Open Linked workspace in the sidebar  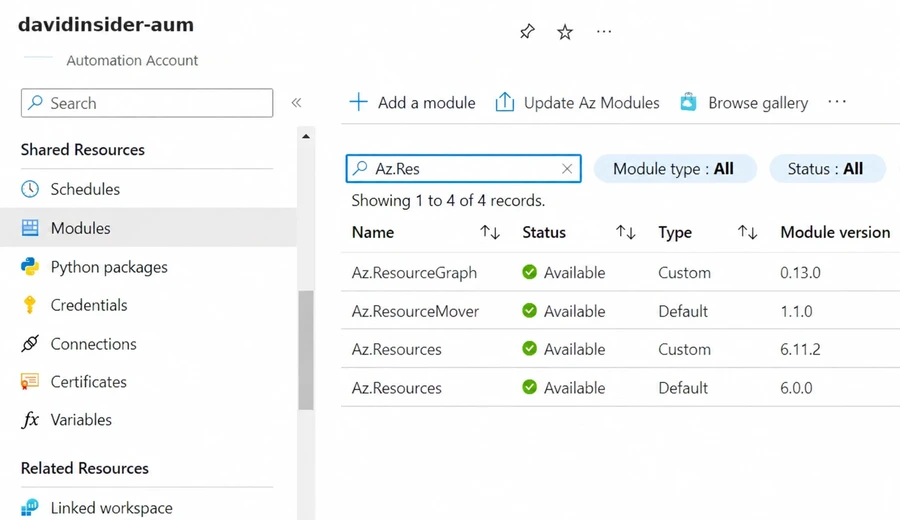point(111,508)
